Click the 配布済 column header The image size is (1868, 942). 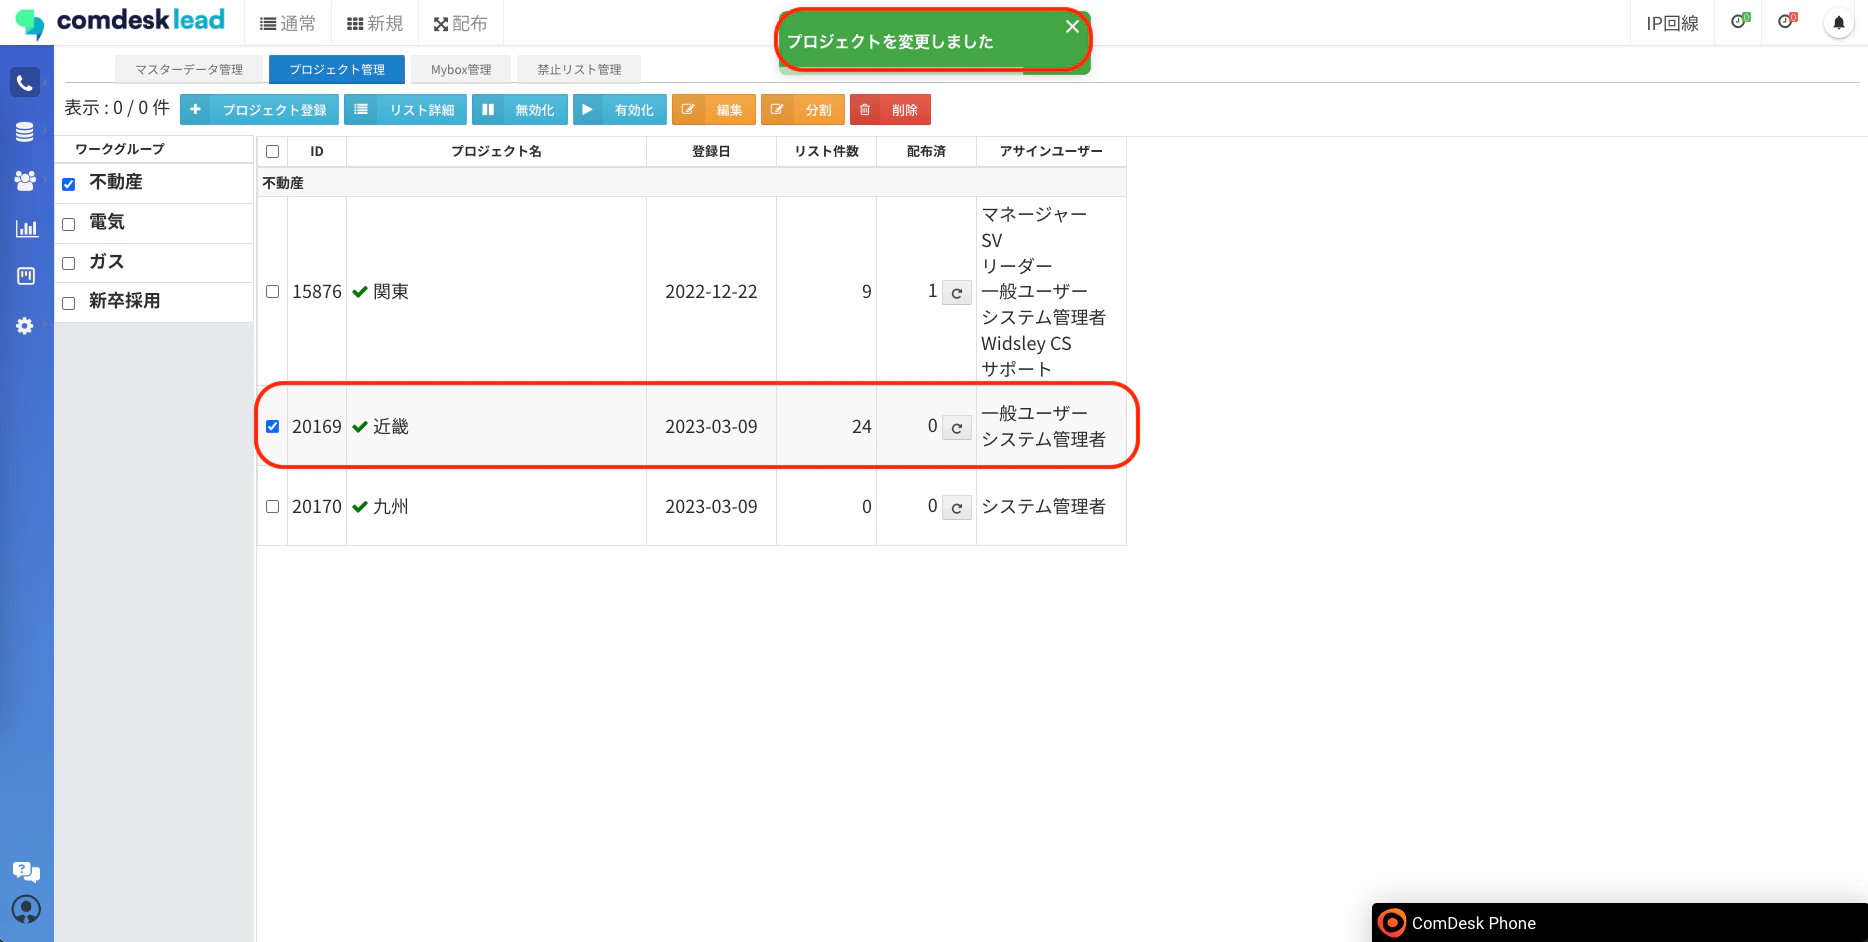point(926,151)
